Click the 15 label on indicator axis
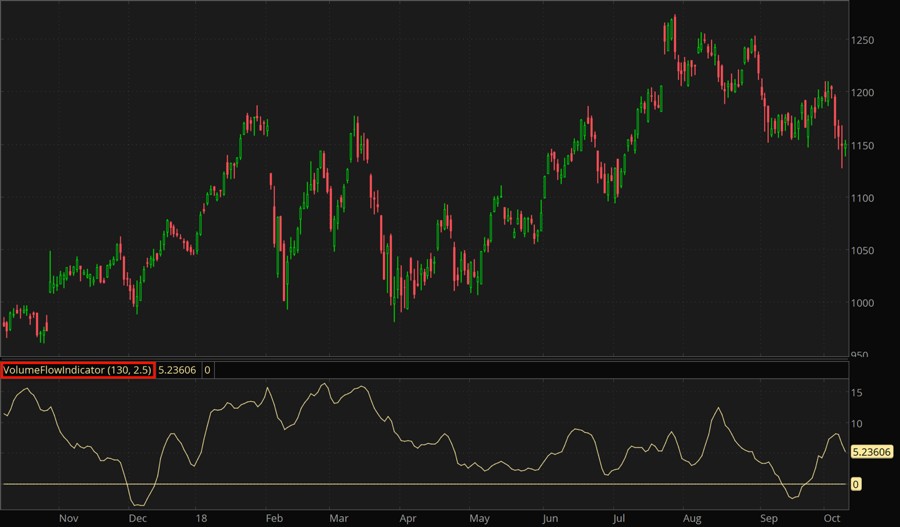900x527 pixels. (x=858, y=394)
